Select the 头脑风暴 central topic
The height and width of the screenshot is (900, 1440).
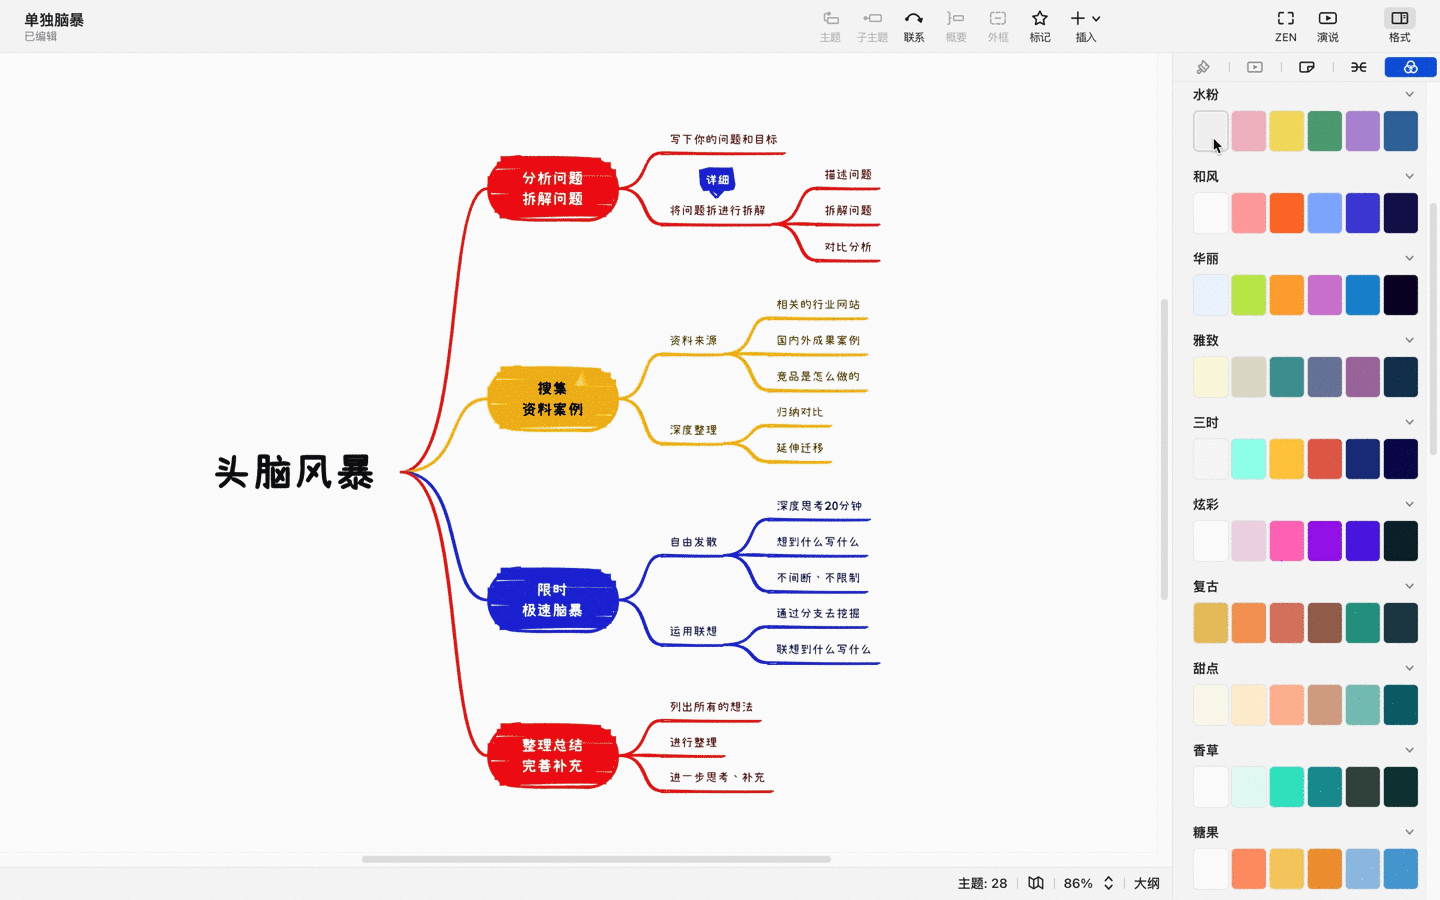click(293, 472)
